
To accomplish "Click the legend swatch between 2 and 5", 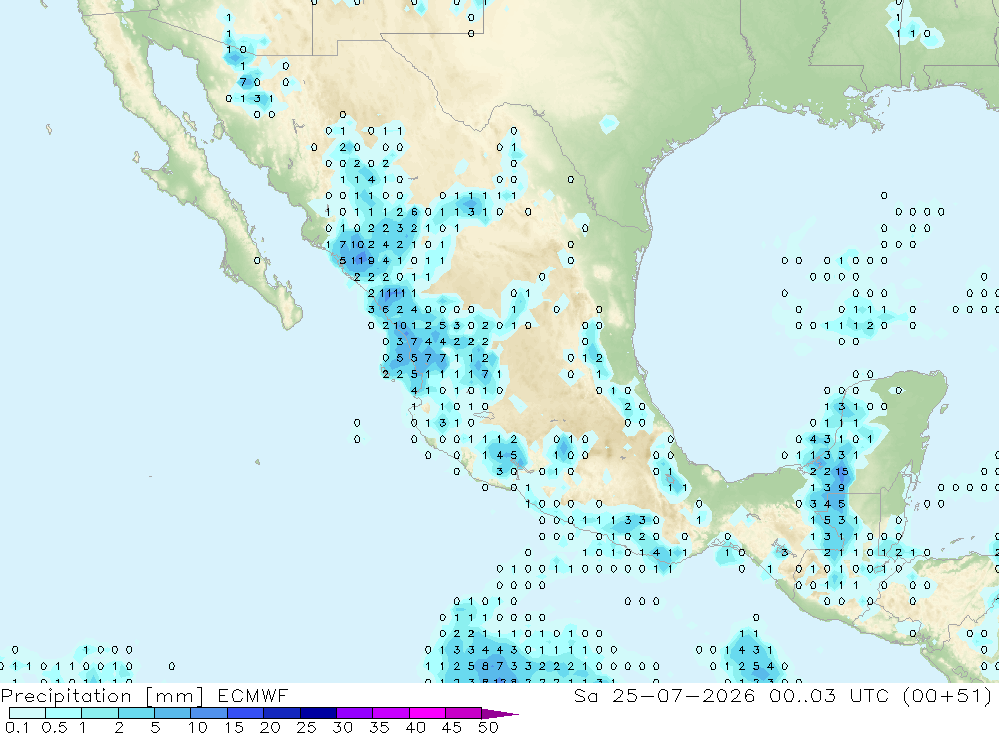I will 136,713.
